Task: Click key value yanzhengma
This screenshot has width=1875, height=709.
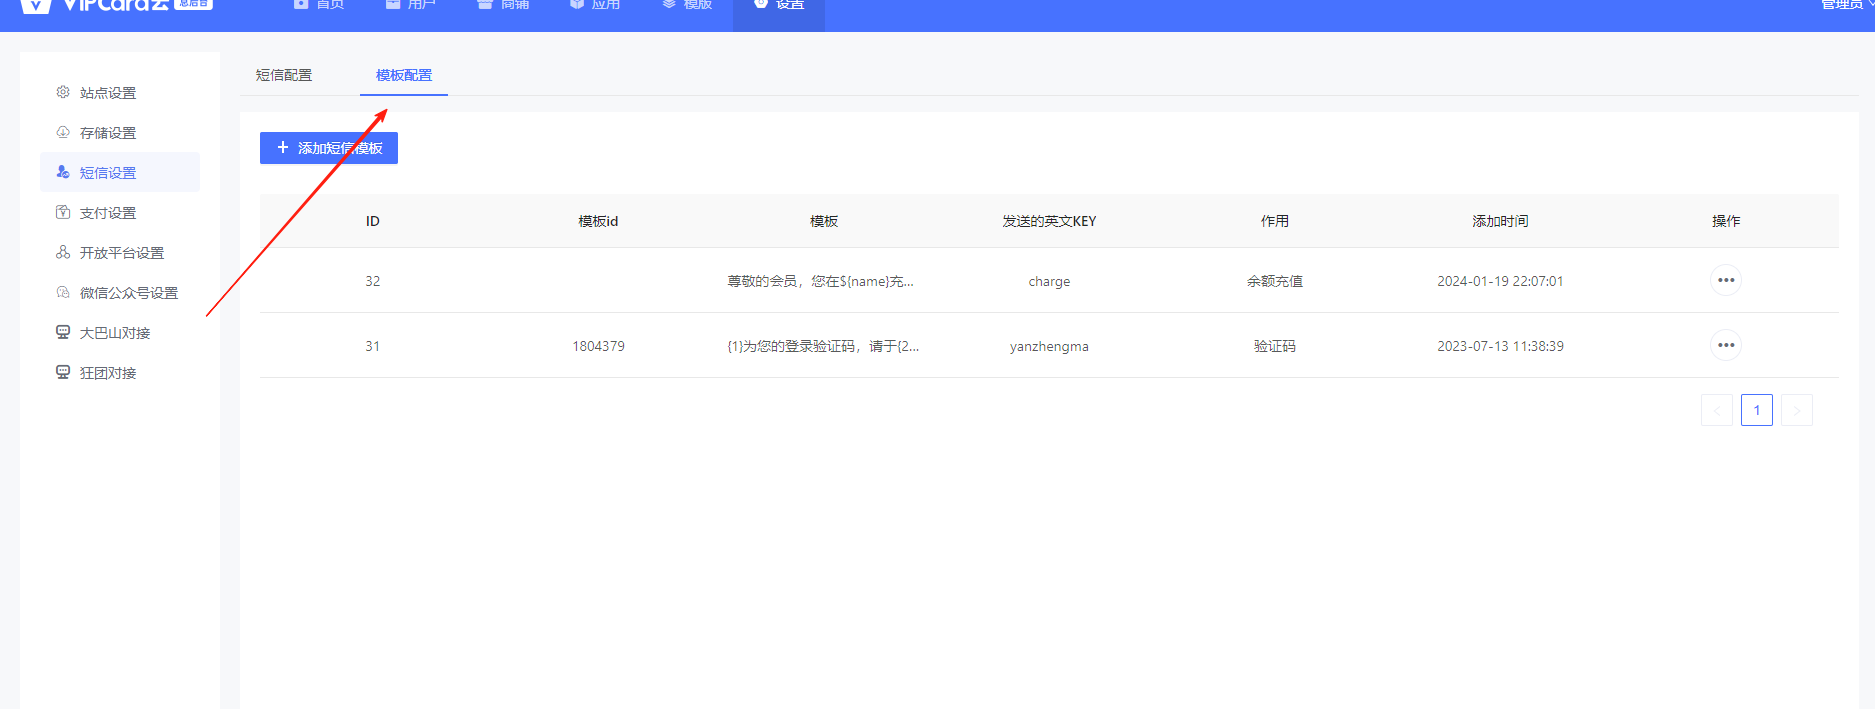Action: coord(1049,346)
